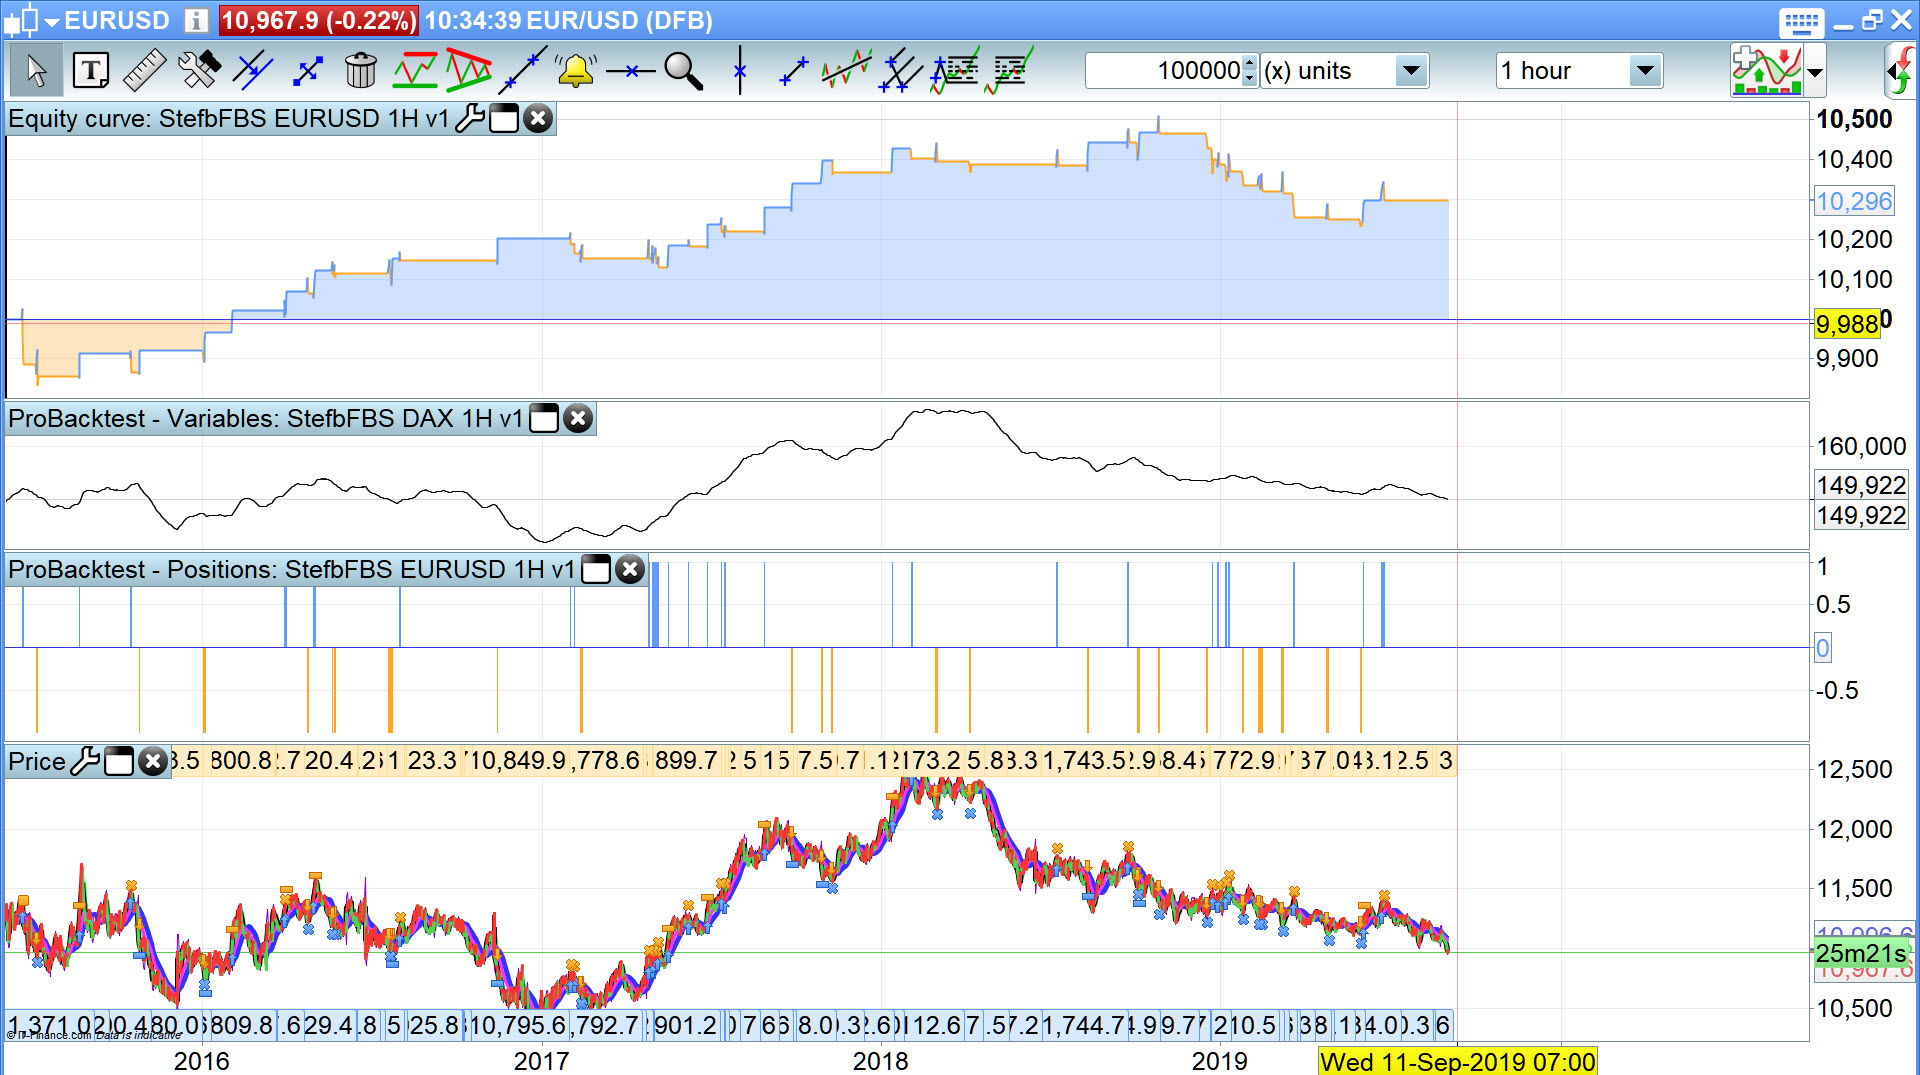1920x1075 pixels.
Task: Click the 1,743.5 trade label above price chart
Action: point(1084,761)
